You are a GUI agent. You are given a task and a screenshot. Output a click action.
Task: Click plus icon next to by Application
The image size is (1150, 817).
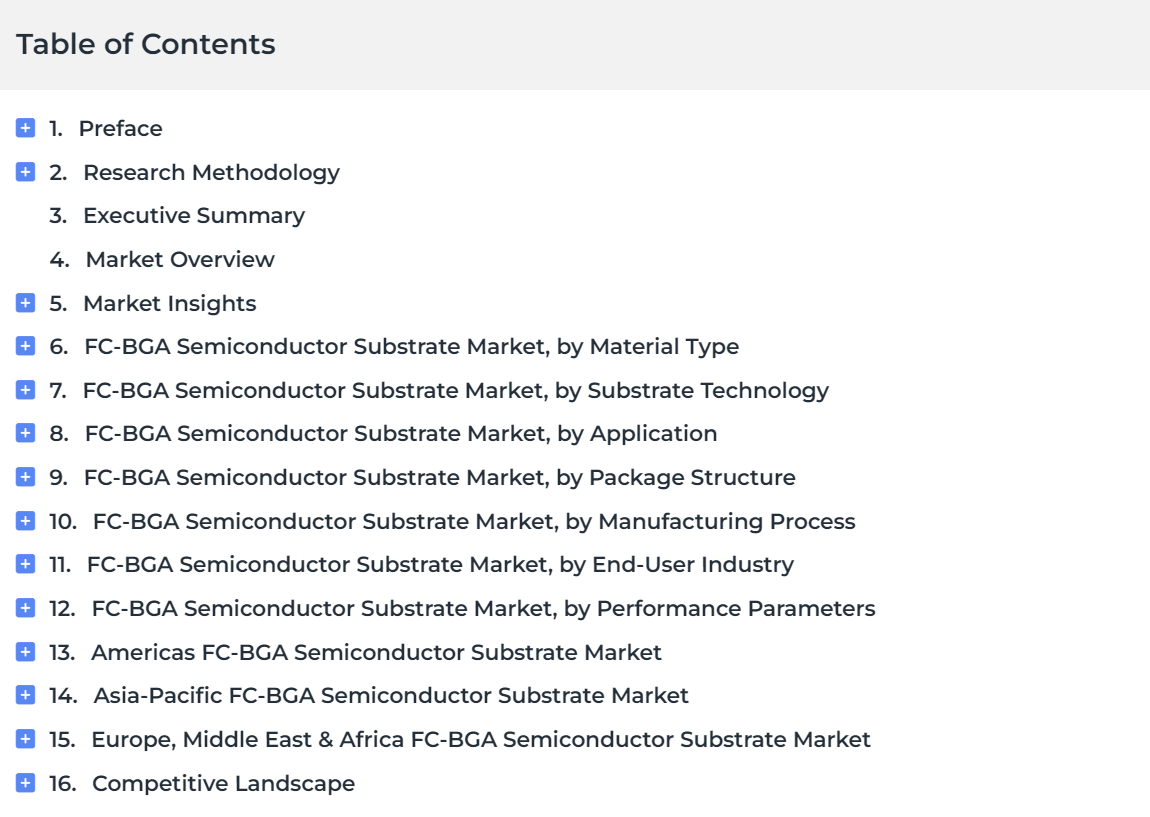click(25, 433)
